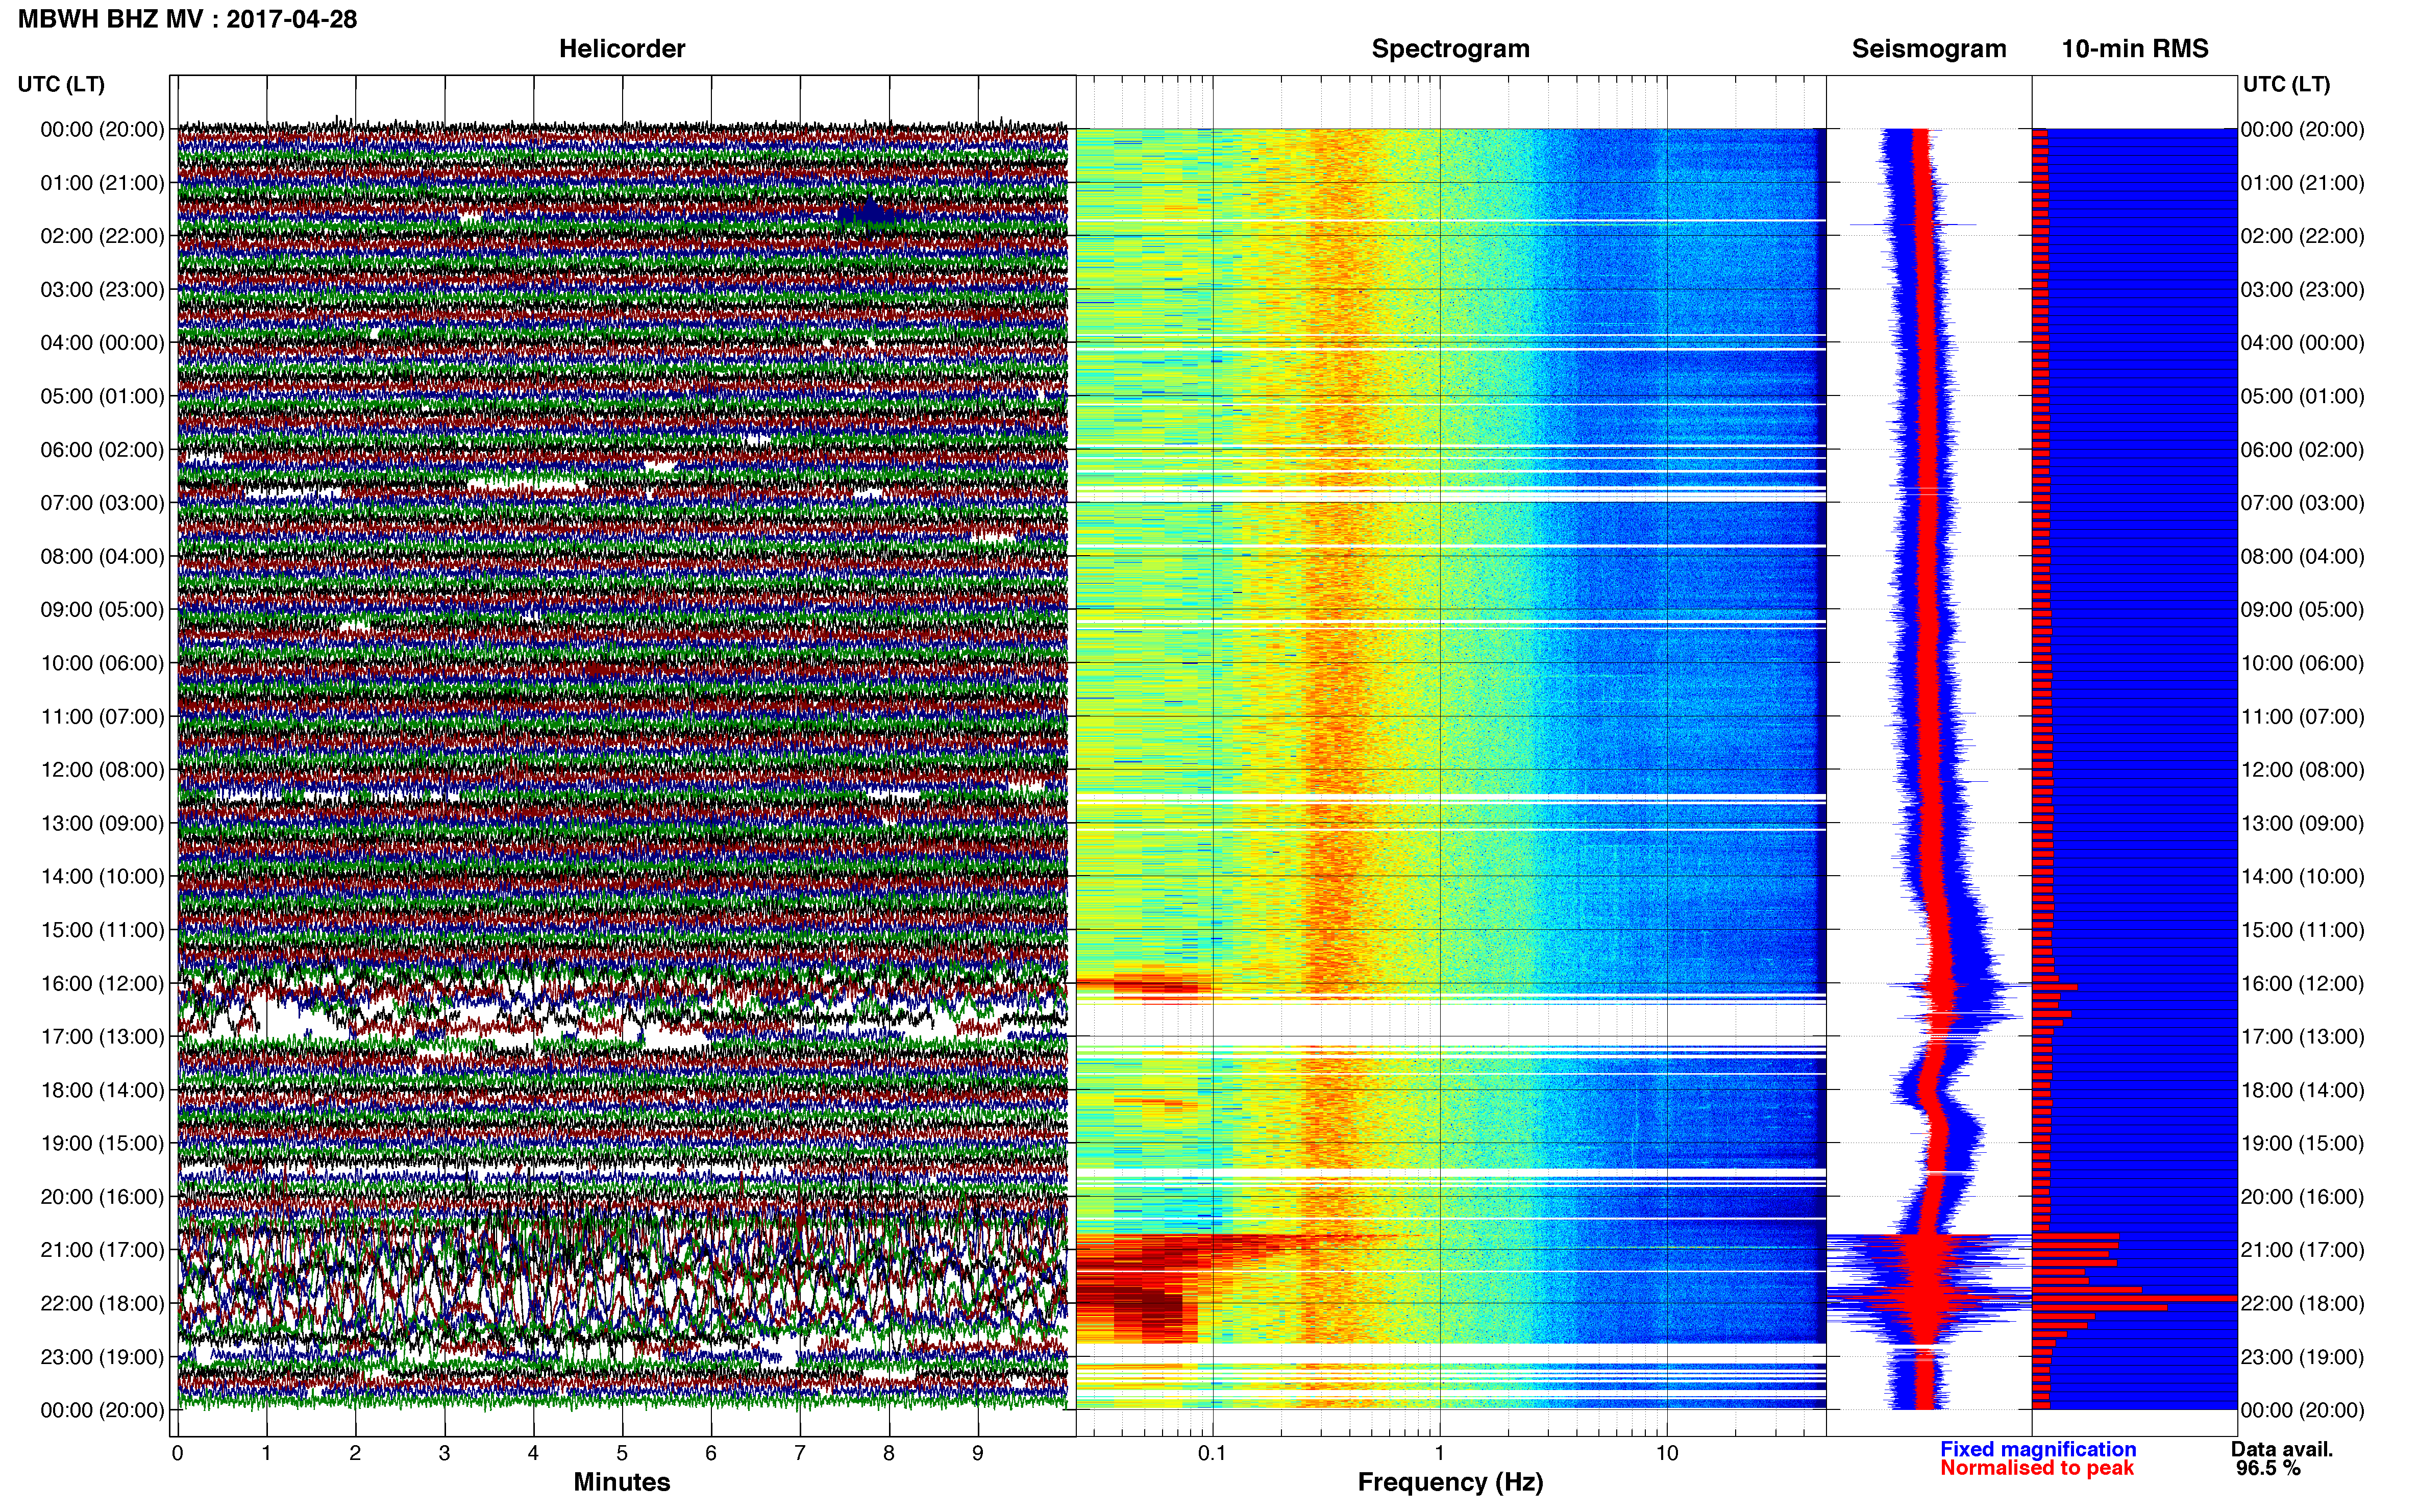Click the Minutes axis label

(622, 1482)
